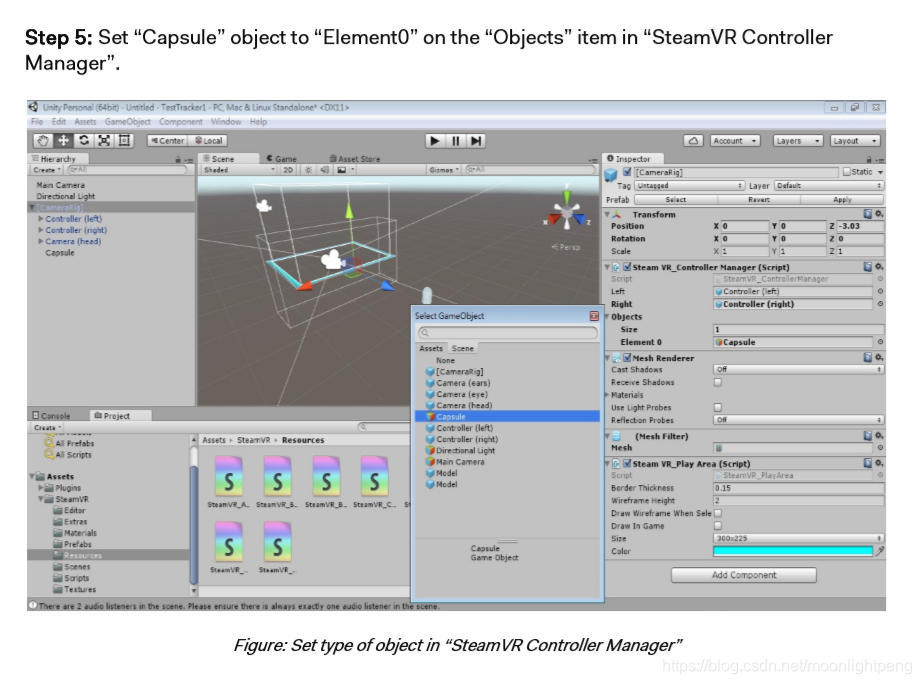Switch to Assets tab in Select GameObject

(431, 348)
